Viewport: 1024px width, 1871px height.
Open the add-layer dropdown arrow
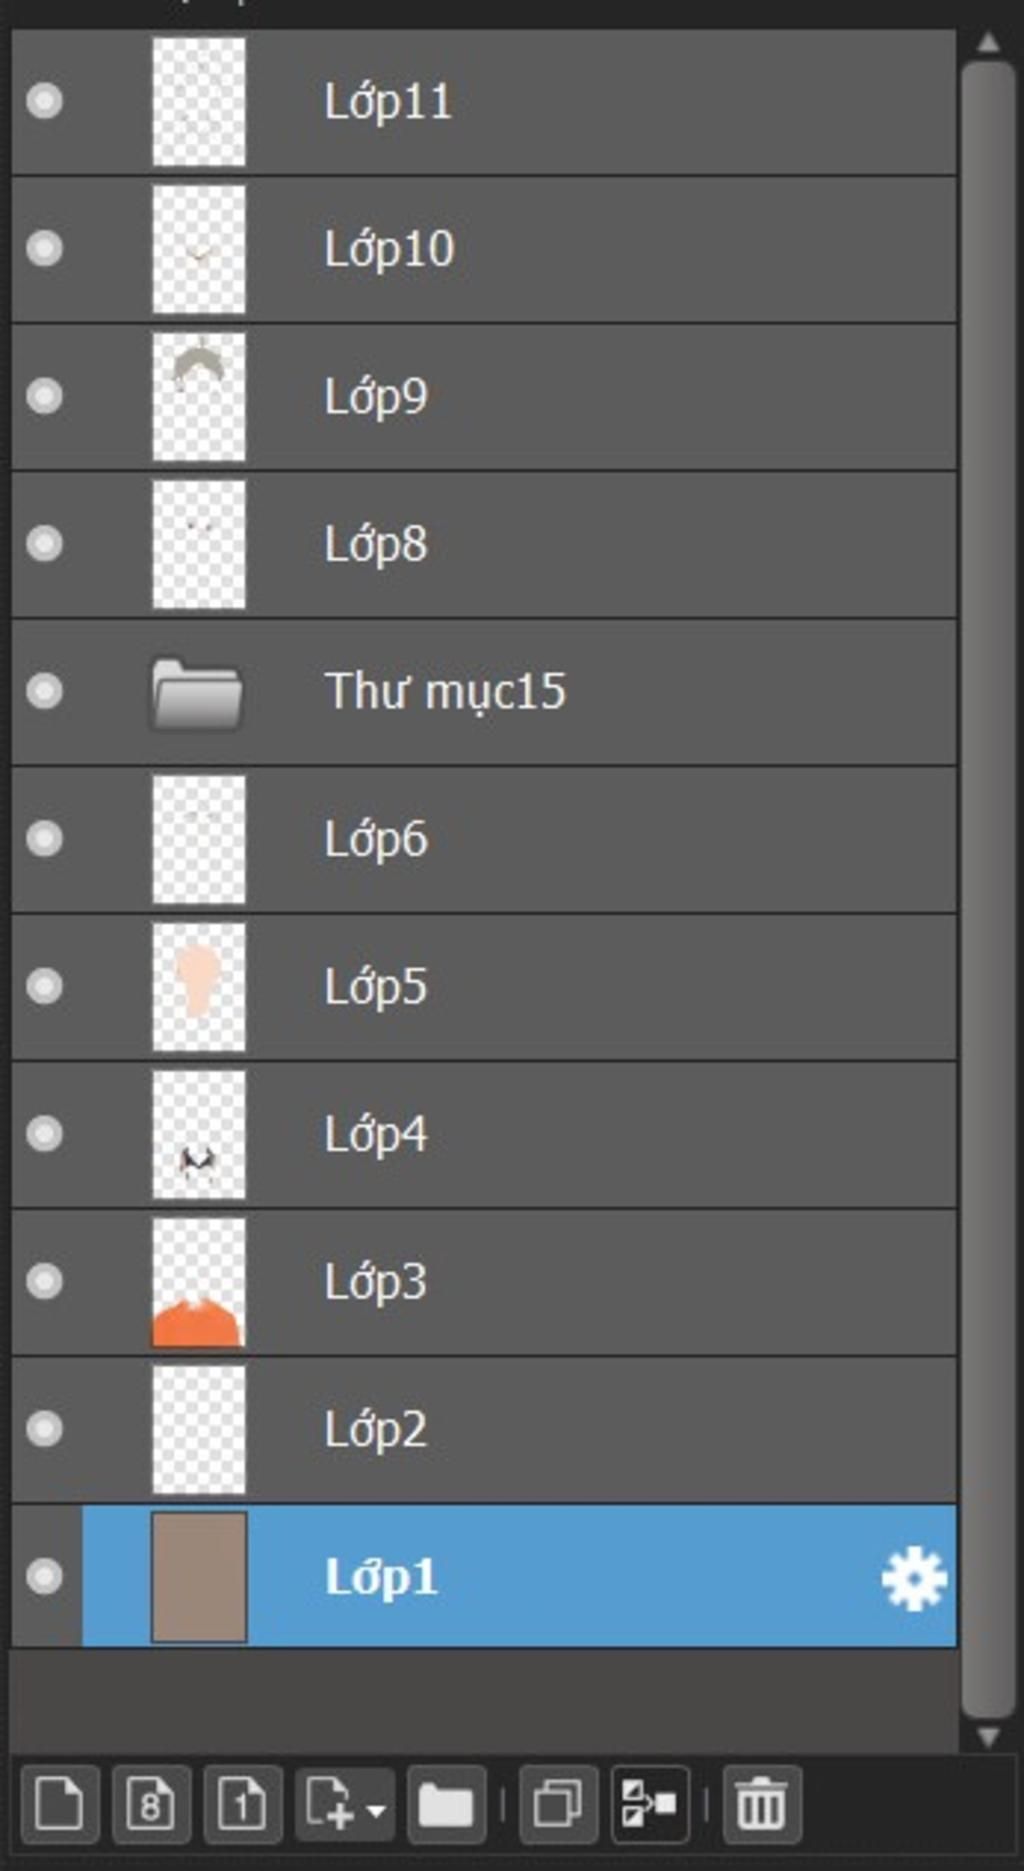(x=376, y=1811)
